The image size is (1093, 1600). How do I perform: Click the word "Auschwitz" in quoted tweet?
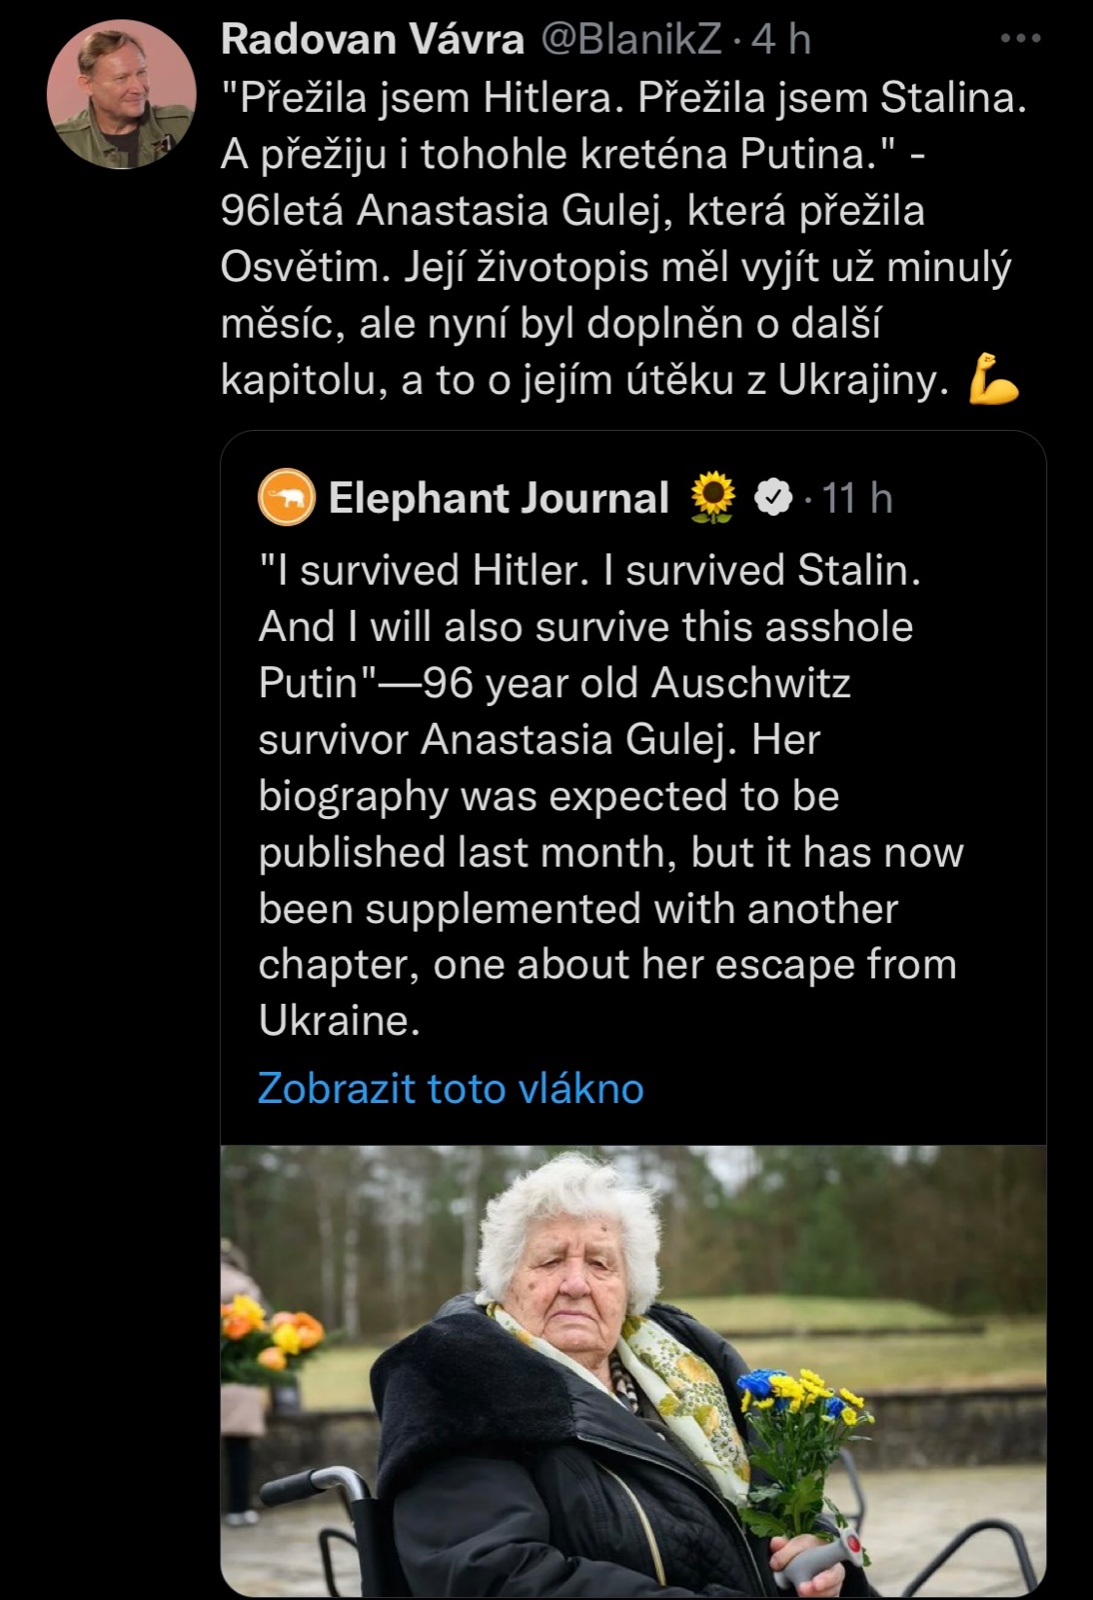750,683
